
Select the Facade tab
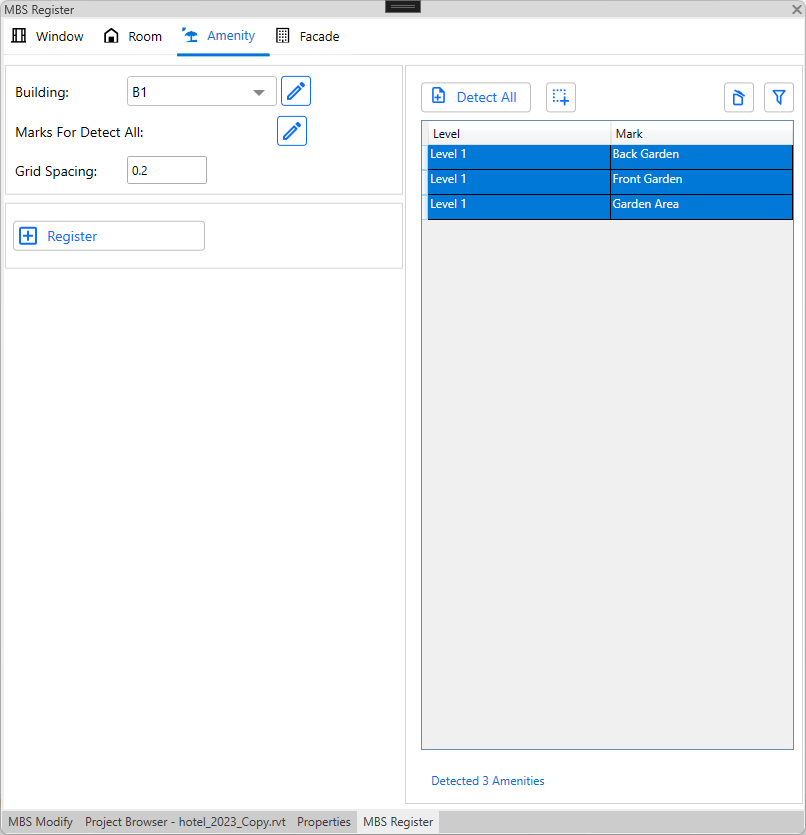tap(308, 36)
